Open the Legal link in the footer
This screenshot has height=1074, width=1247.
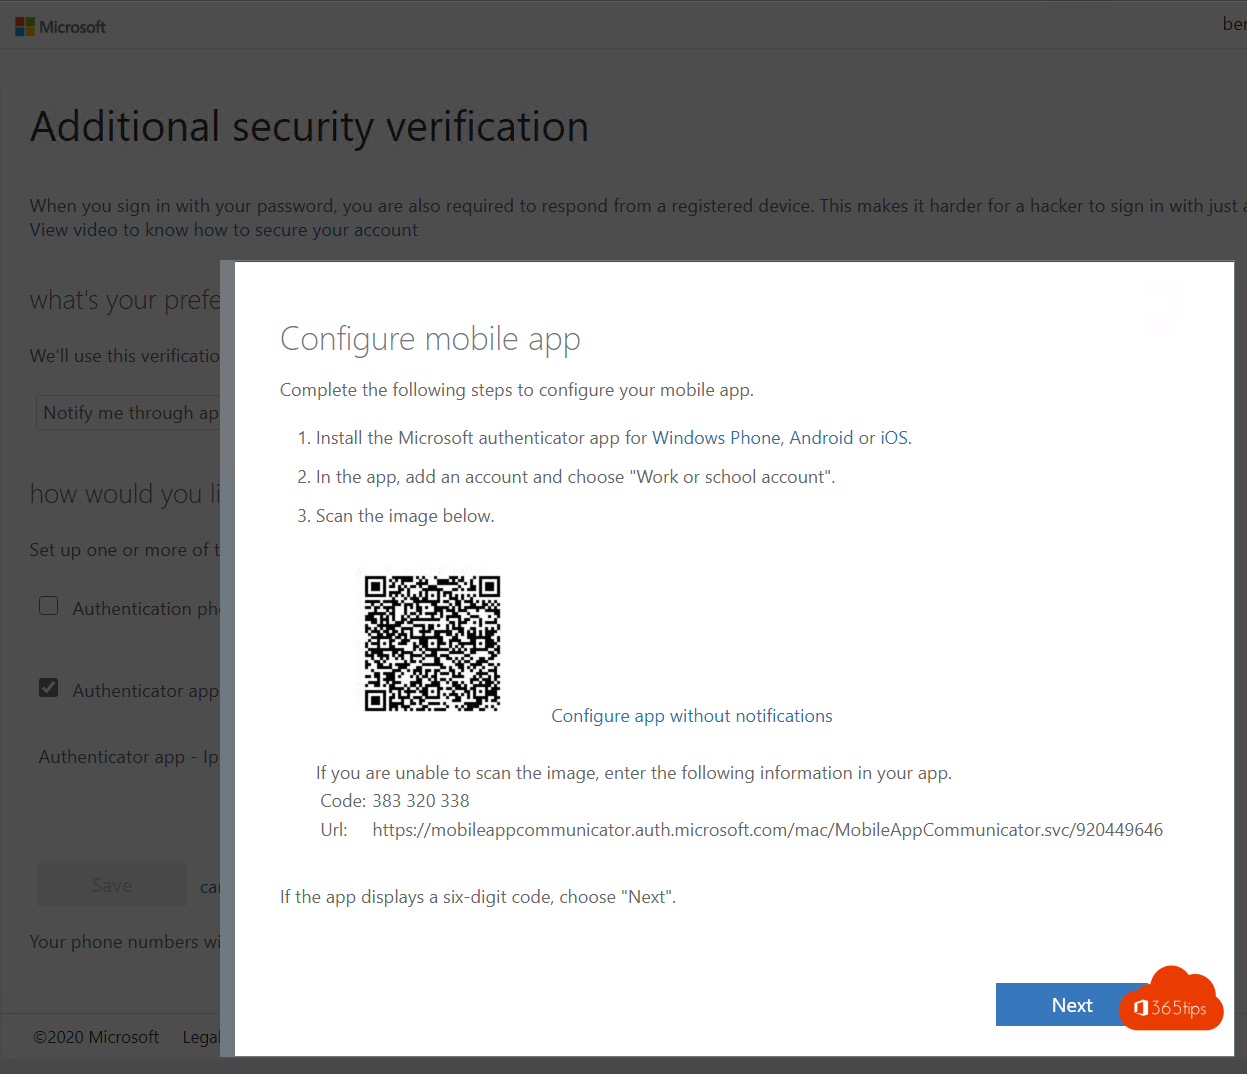201,1037
